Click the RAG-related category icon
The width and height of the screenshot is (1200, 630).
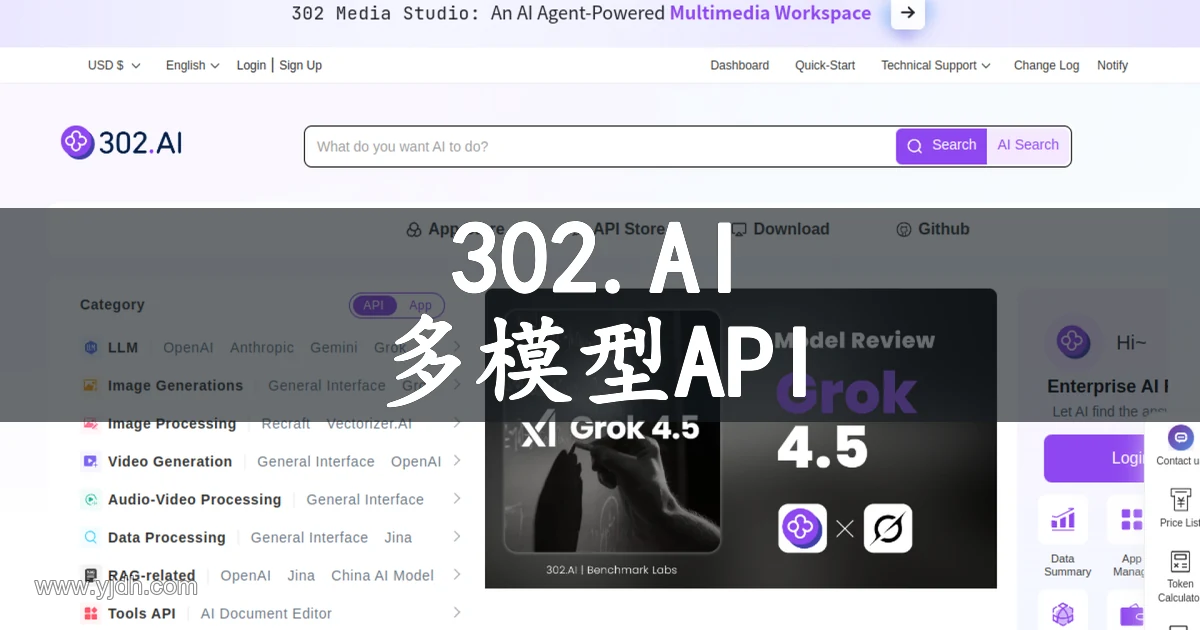point(91,576)
